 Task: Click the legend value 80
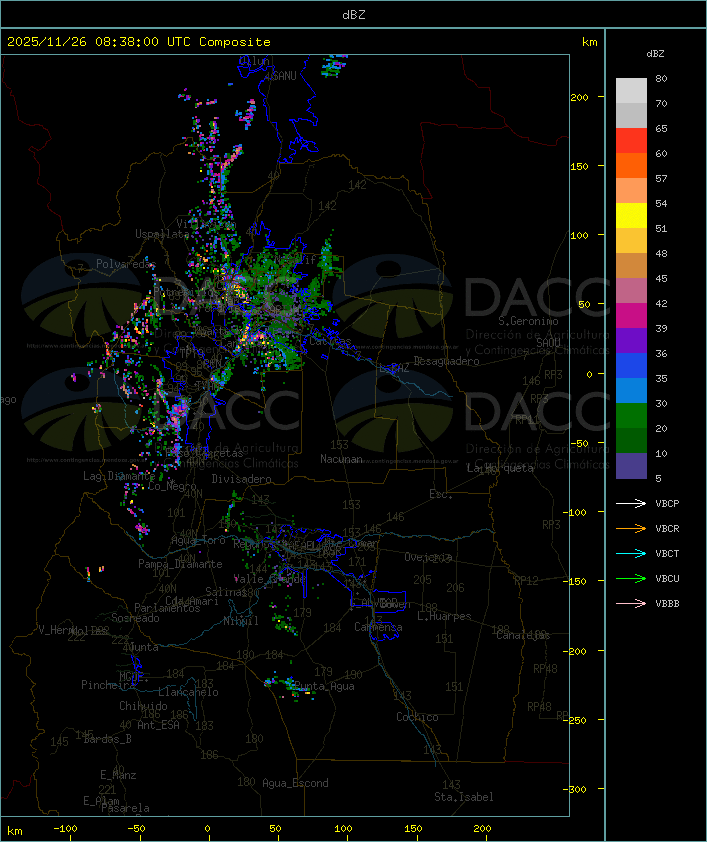[661, 78]
